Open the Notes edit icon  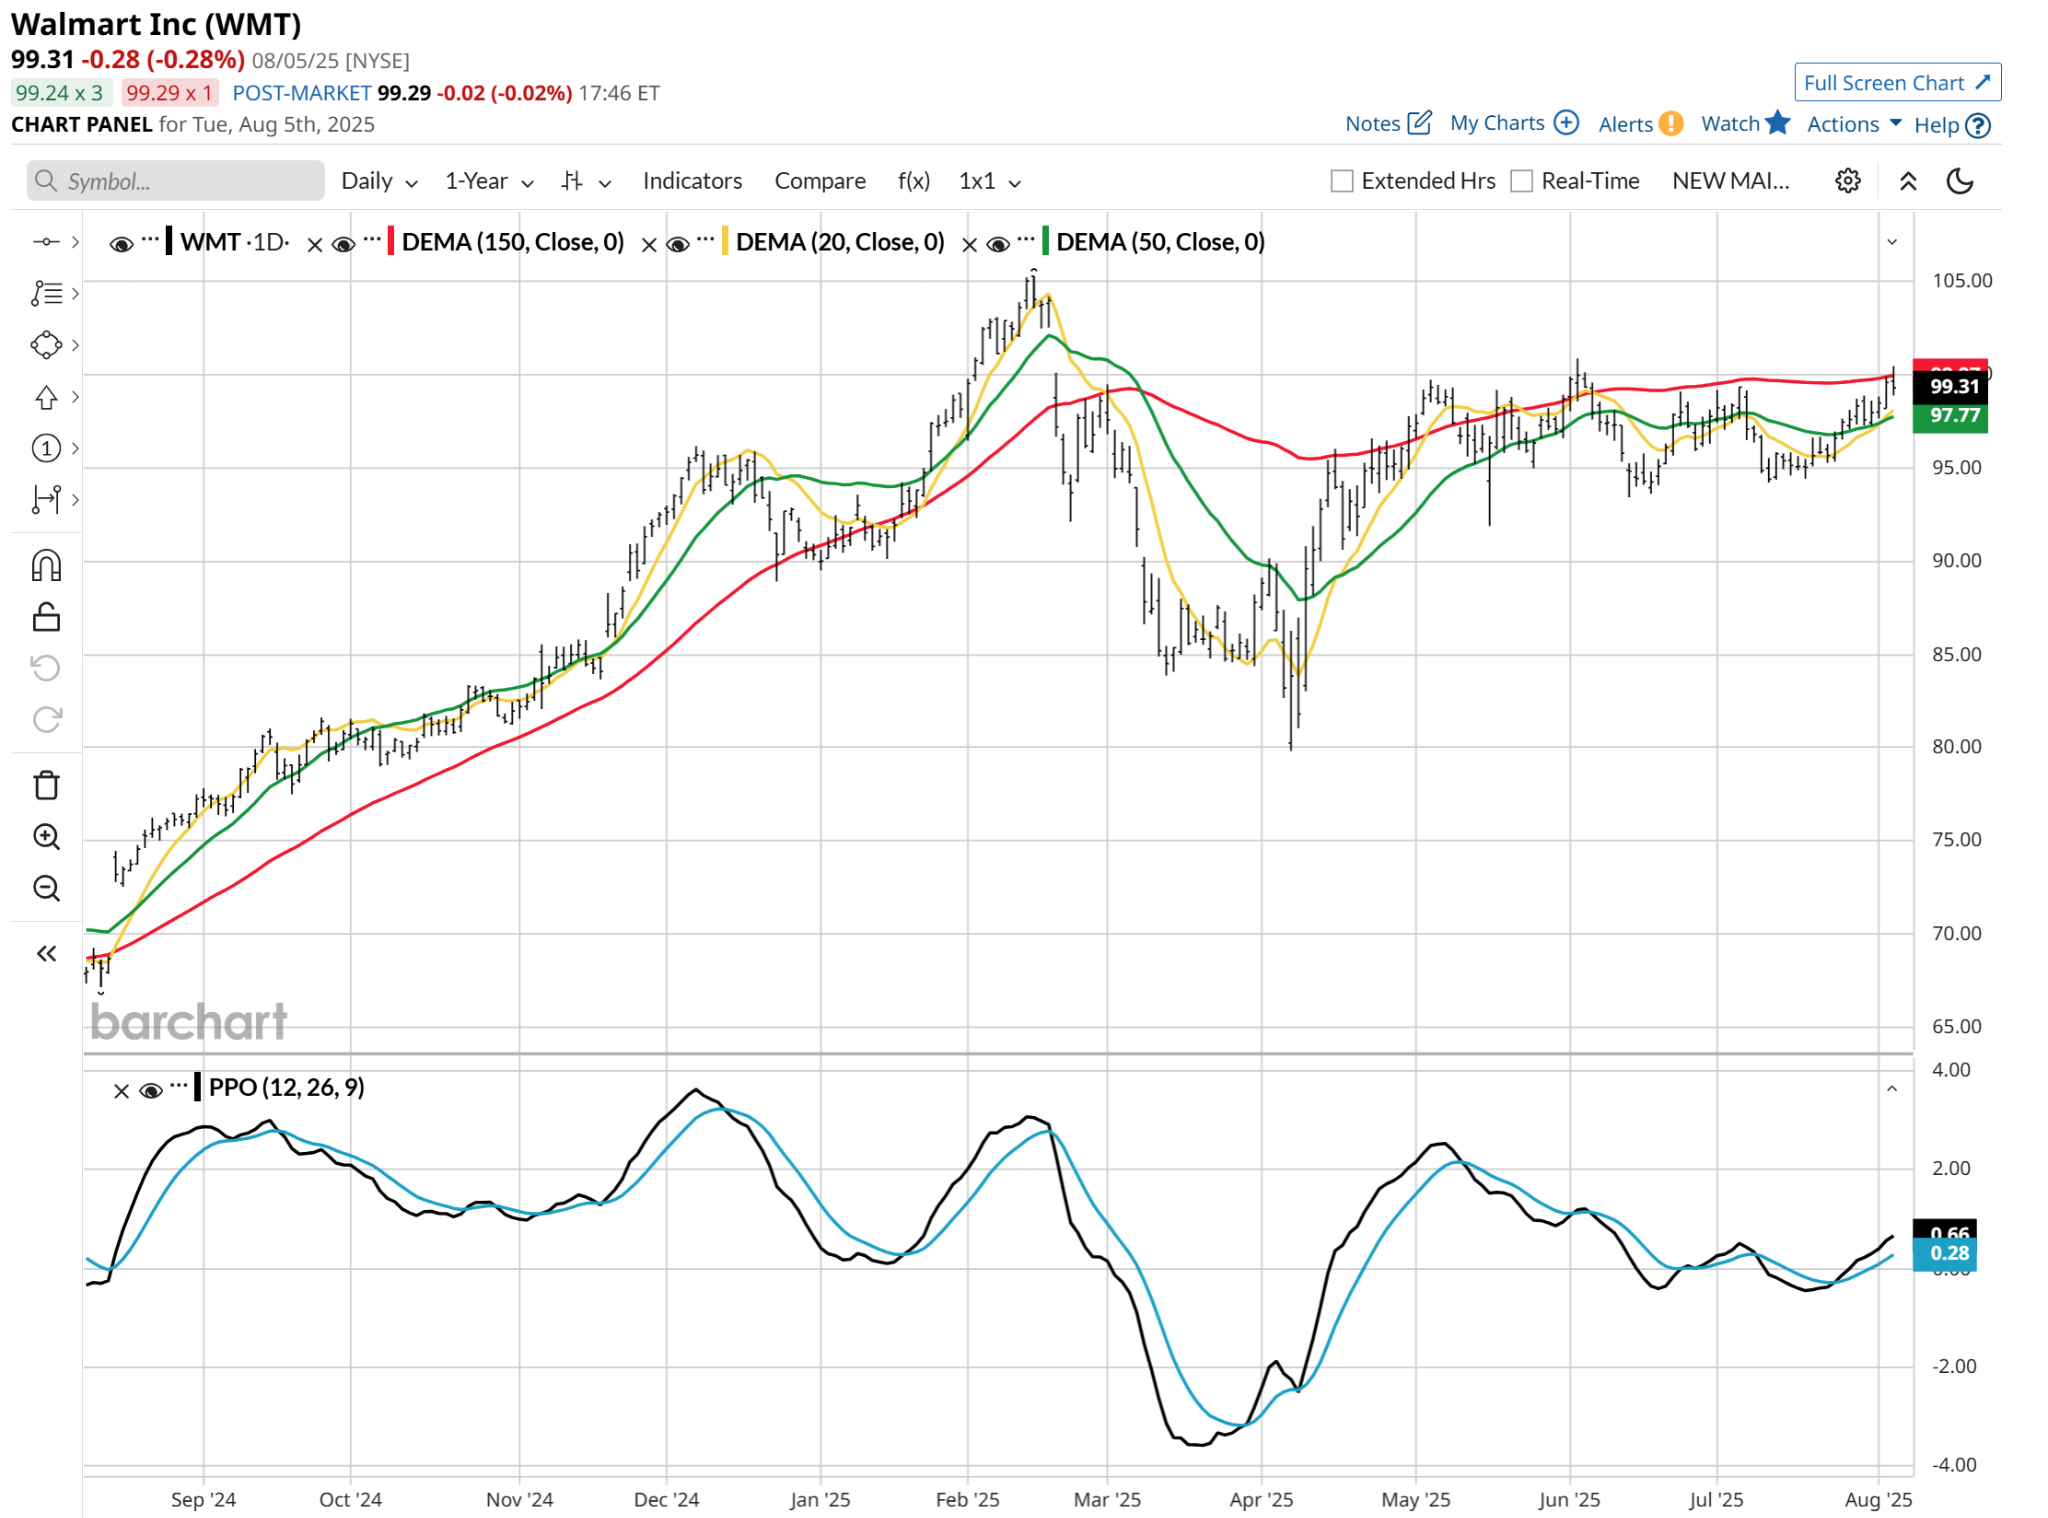1420,123
